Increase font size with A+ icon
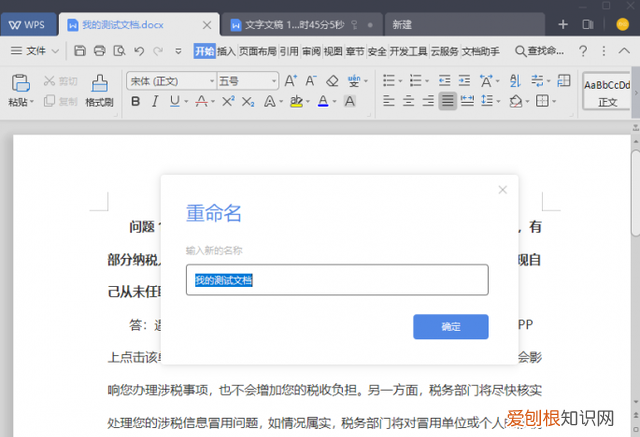The width and height of the screenshot is (640, 437). tap(291, 80)
